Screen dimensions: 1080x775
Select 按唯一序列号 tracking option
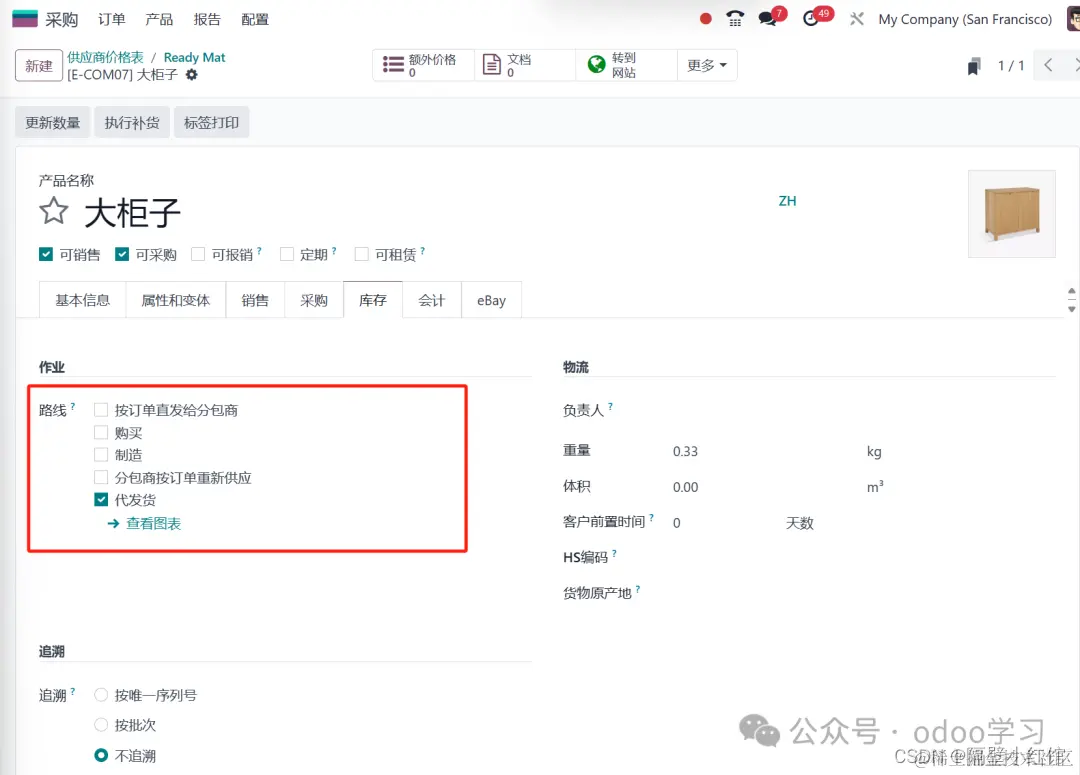pos(101,695)
